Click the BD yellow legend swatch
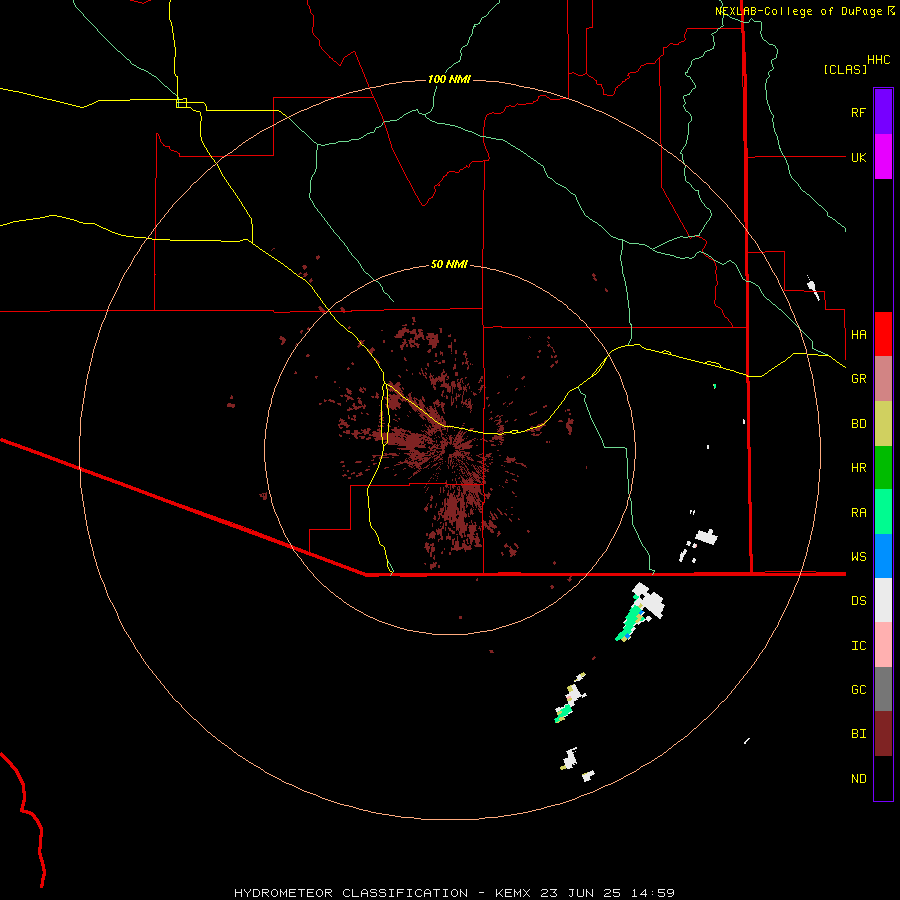 tap(883, 424)
